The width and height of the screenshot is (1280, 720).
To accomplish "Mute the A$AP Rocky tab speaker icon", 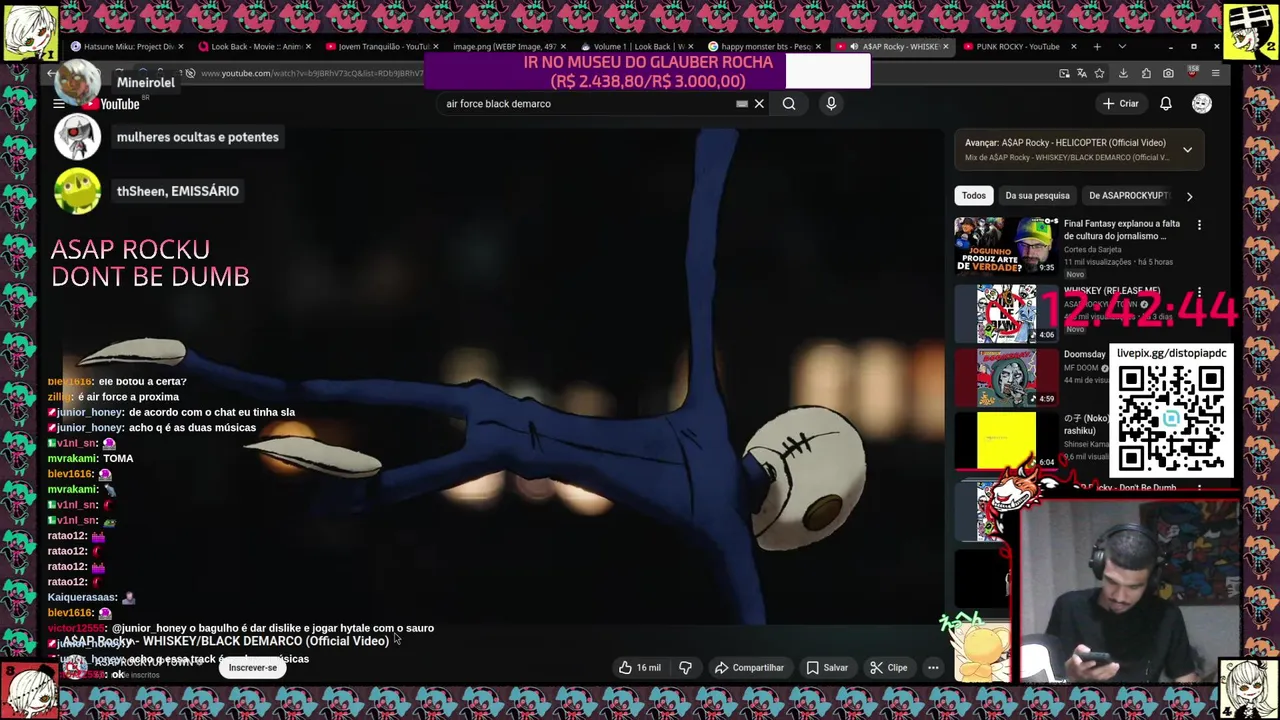I will tap(853, 47).
